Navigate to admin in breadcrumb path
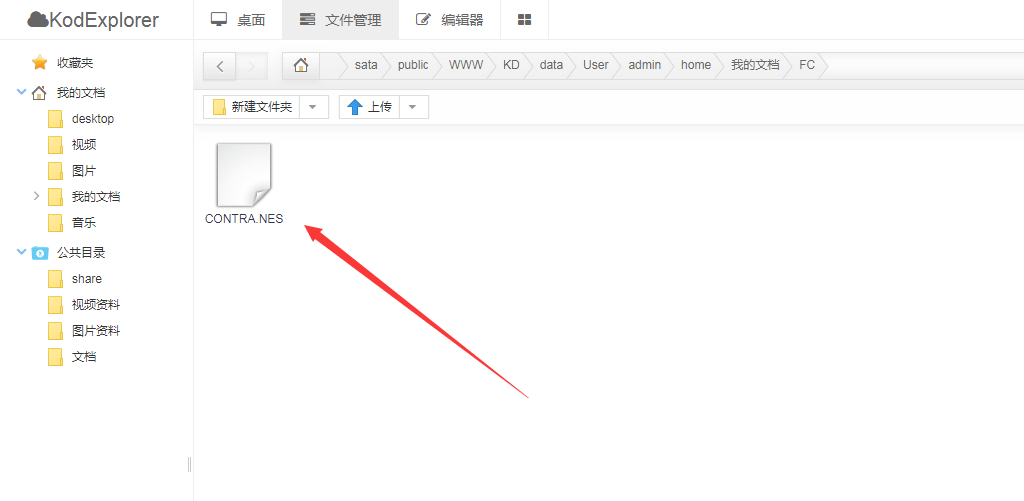Viewport: 1024px width, 501px height. 644,65
